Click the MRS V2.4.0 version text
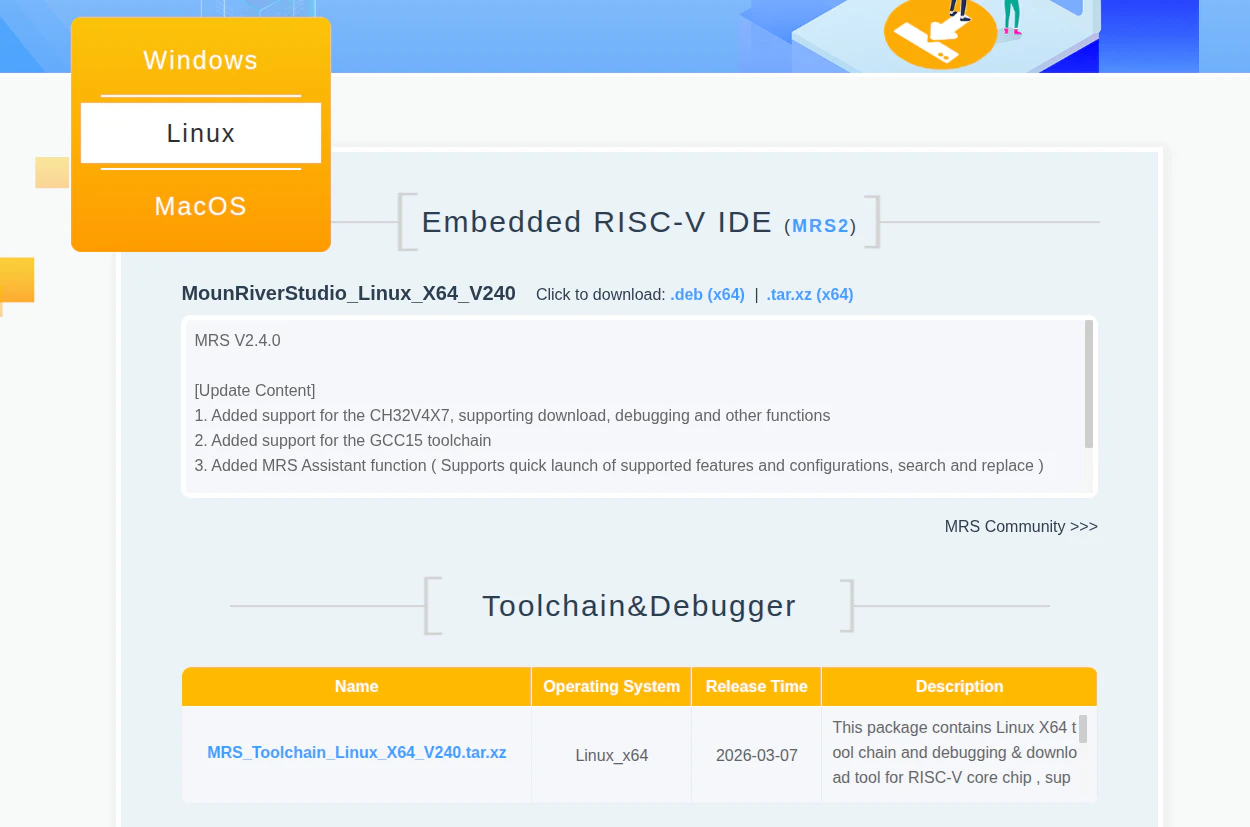1250x827 pixels. 238,340
